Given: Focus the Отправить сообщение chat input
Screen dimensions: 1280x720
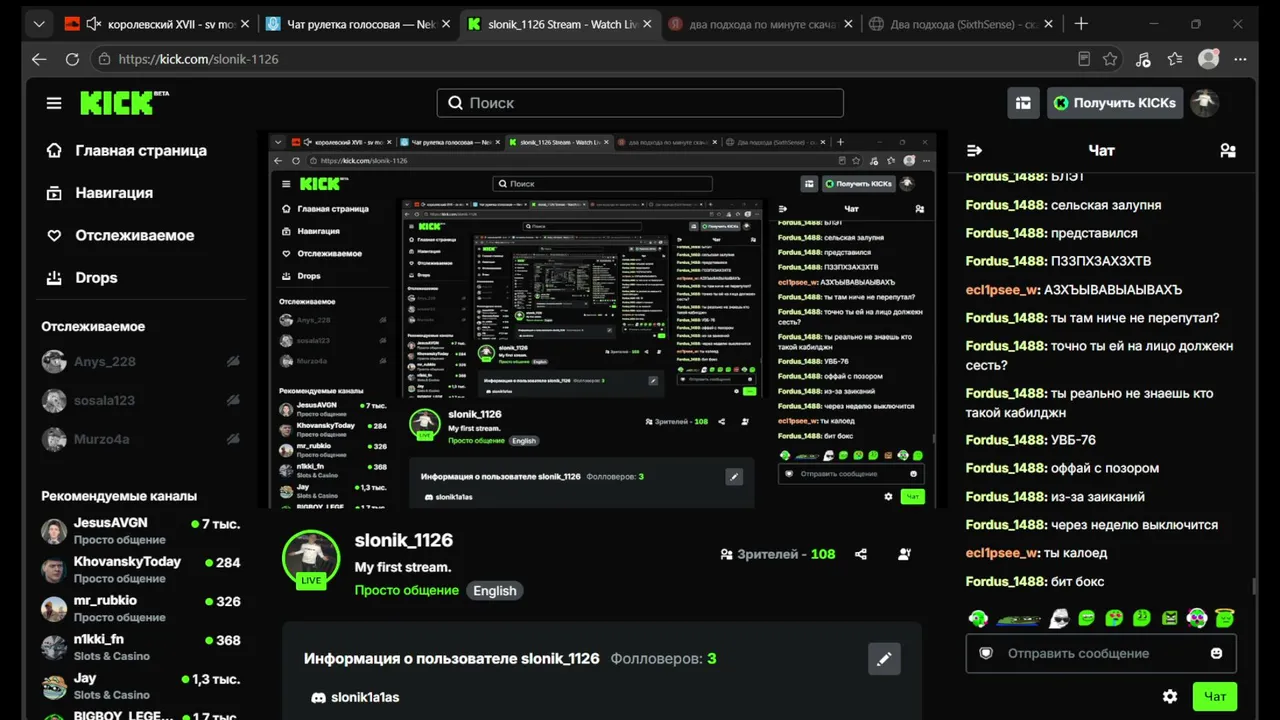Looking at the screenshot, I should 1100,653.
